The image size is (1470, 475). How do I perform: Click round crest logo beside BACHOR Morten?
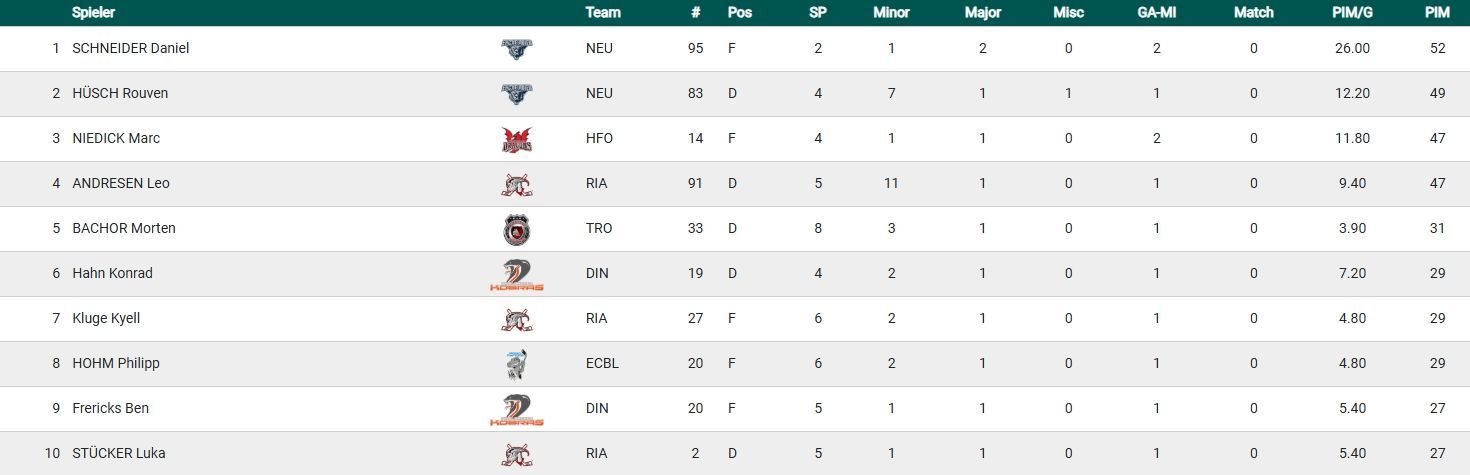516,230
